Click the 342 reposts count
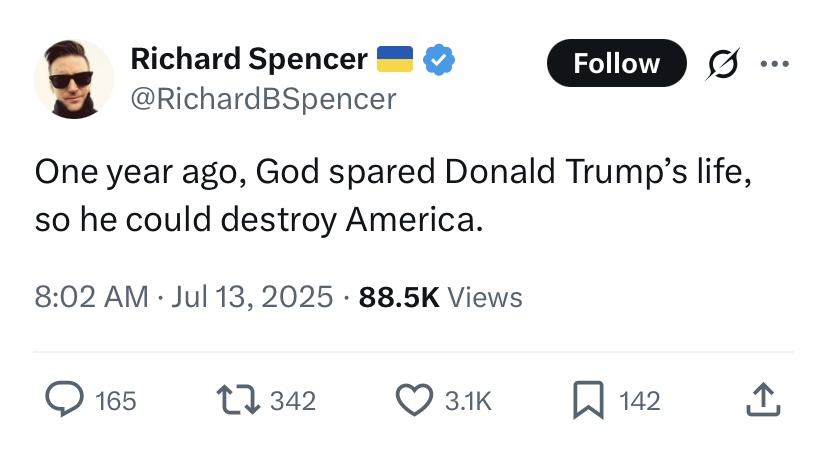The height and width of the screenshot is (453, 827). pyautogui.click(x=293, y=401)
